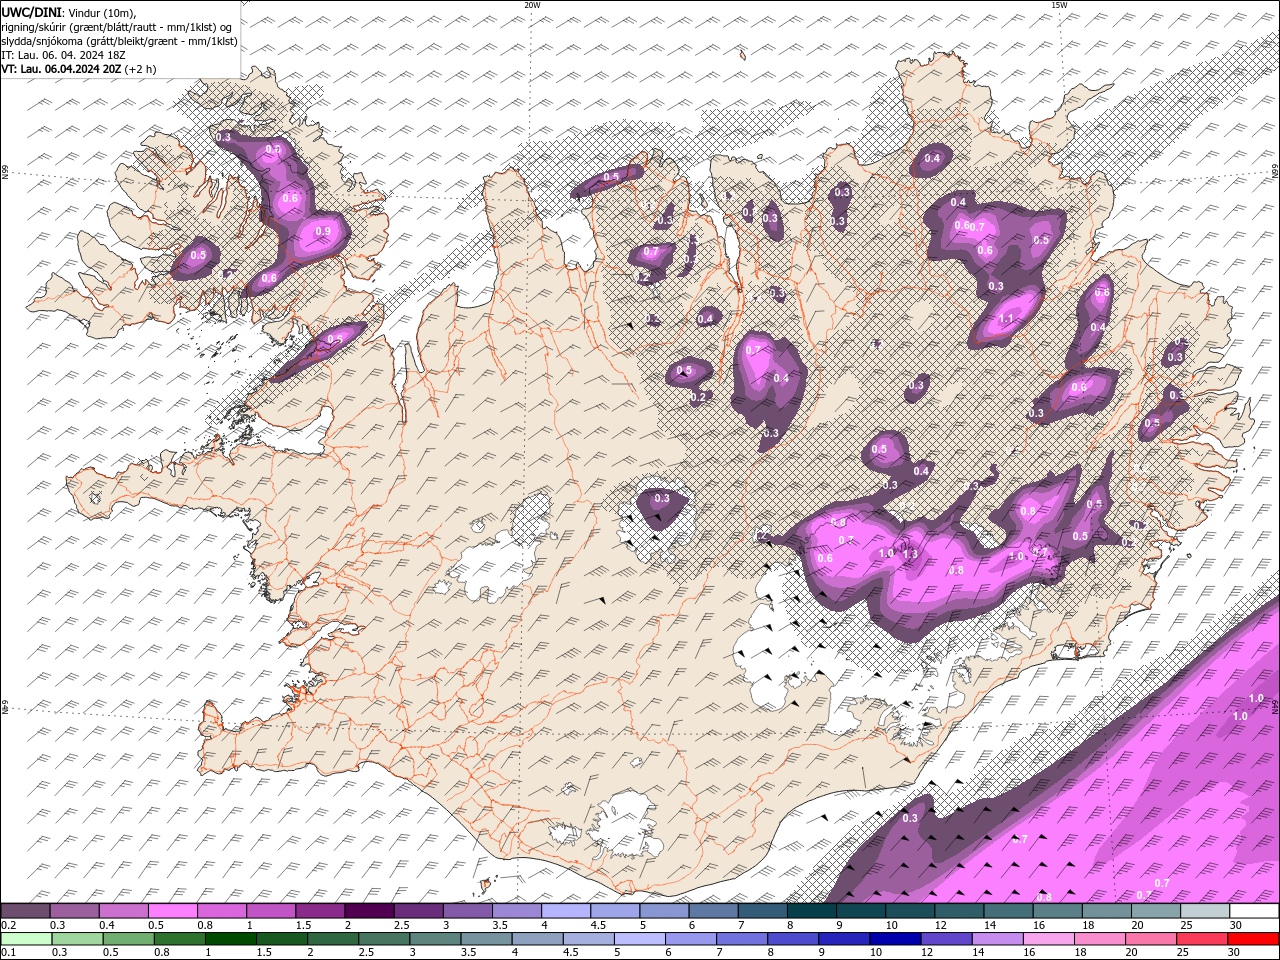Click the 66N latitude label on right edge
Image resolution: width=1280 pixels, height=960 pixels.
point(1275,173)
